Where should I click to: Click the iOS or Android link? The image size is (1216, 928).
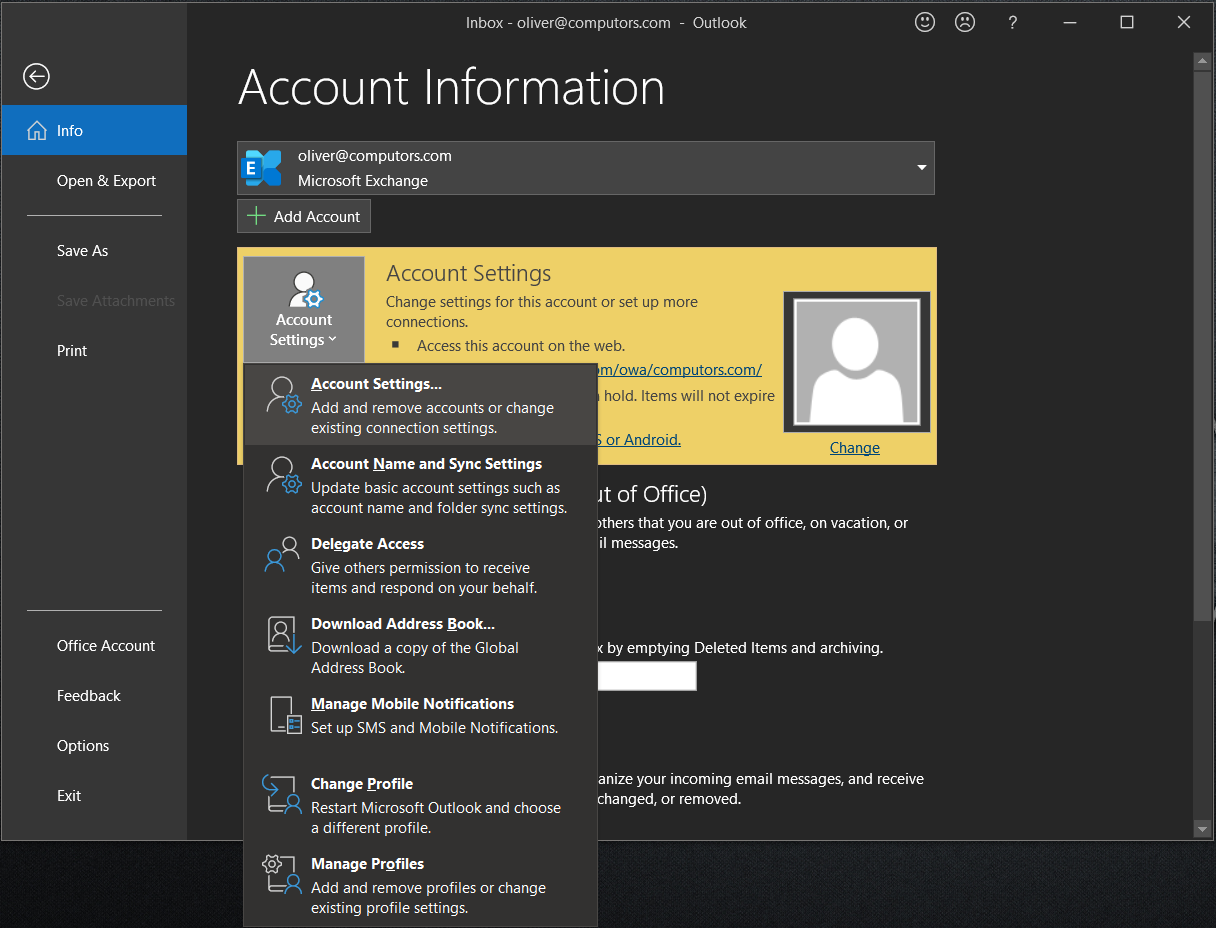tap(639, 439)
